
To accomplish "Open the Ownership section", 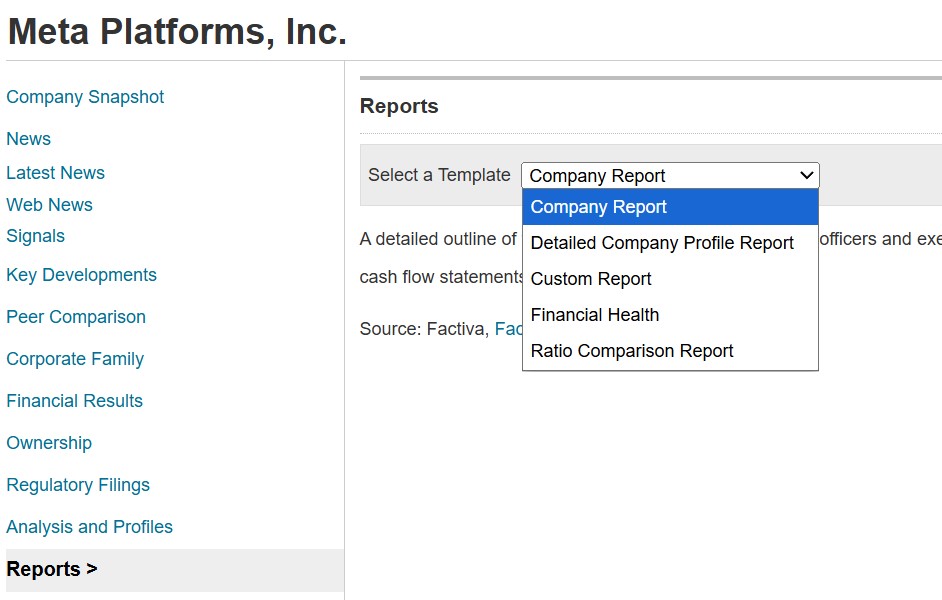I will pos(49,443).
